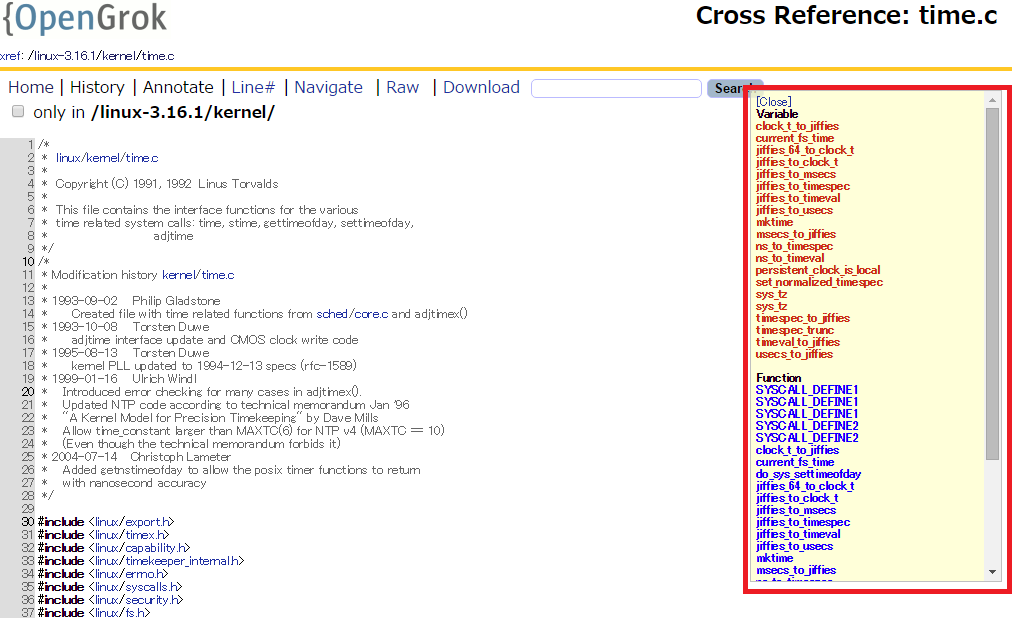Click the OpenGrok logo
This screenshot has height=618, width=1012.
(x=85, y=20)
